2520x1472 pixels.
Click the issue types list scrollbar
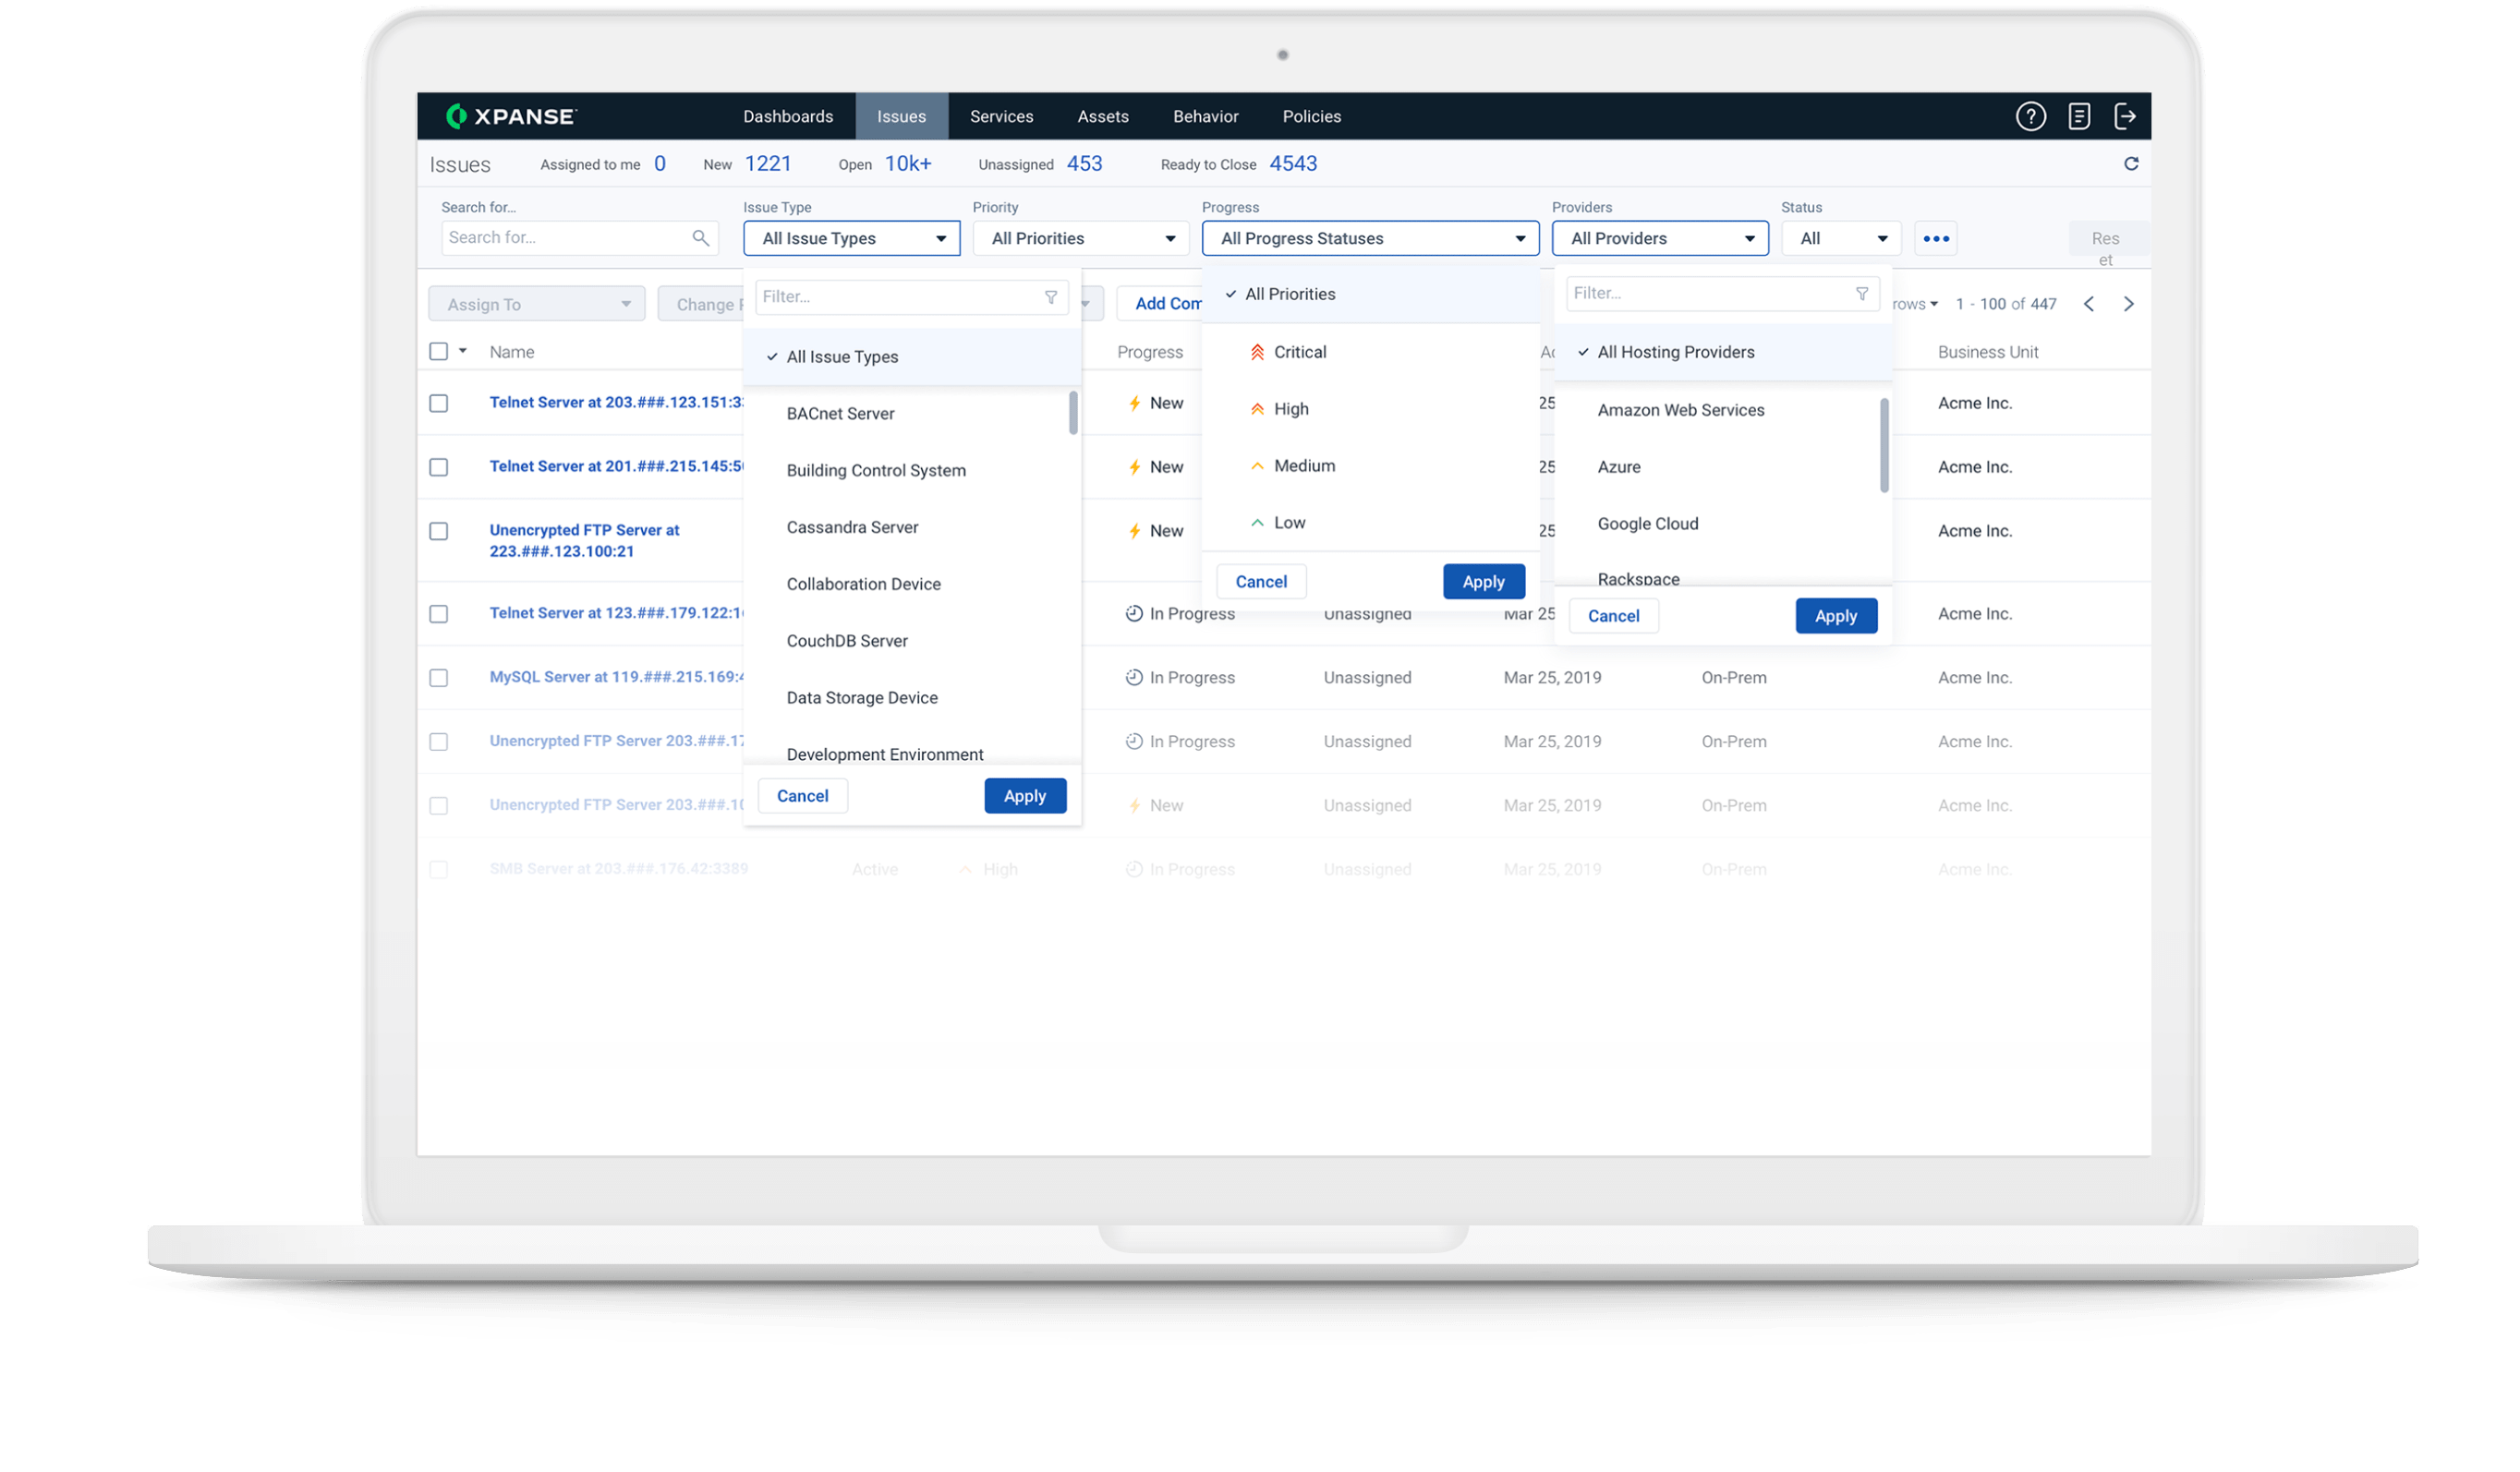1073,413
